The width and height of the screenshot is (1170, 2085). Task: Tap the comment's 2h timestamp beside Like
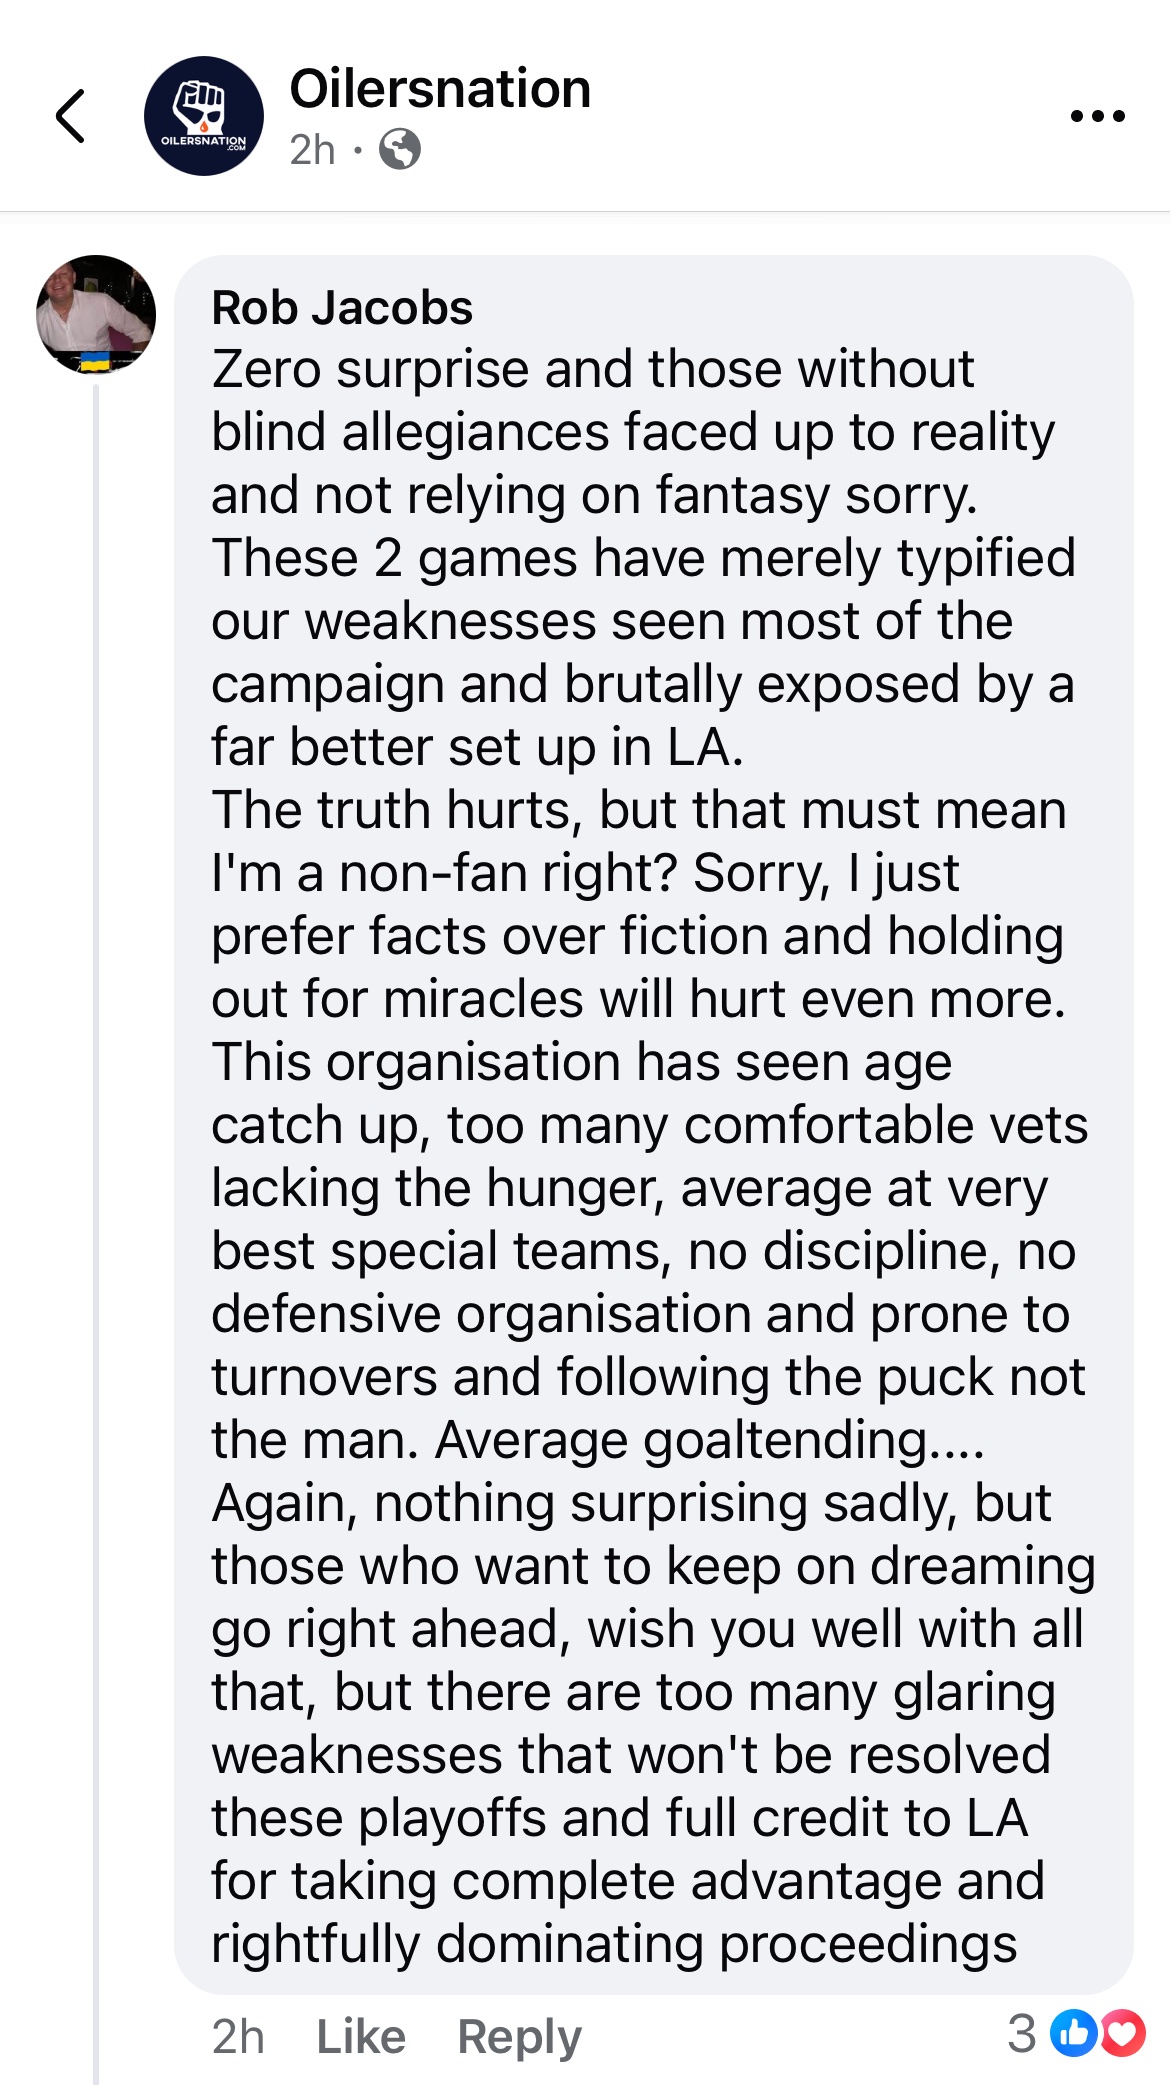click(x=238, y=2036)
